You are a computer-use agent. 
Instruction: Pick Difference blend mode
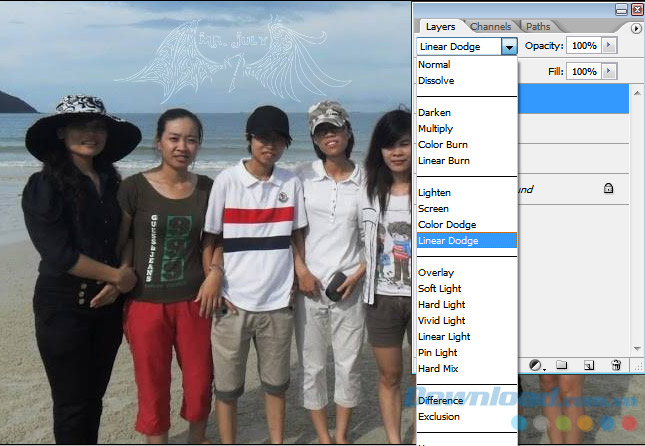441,401
